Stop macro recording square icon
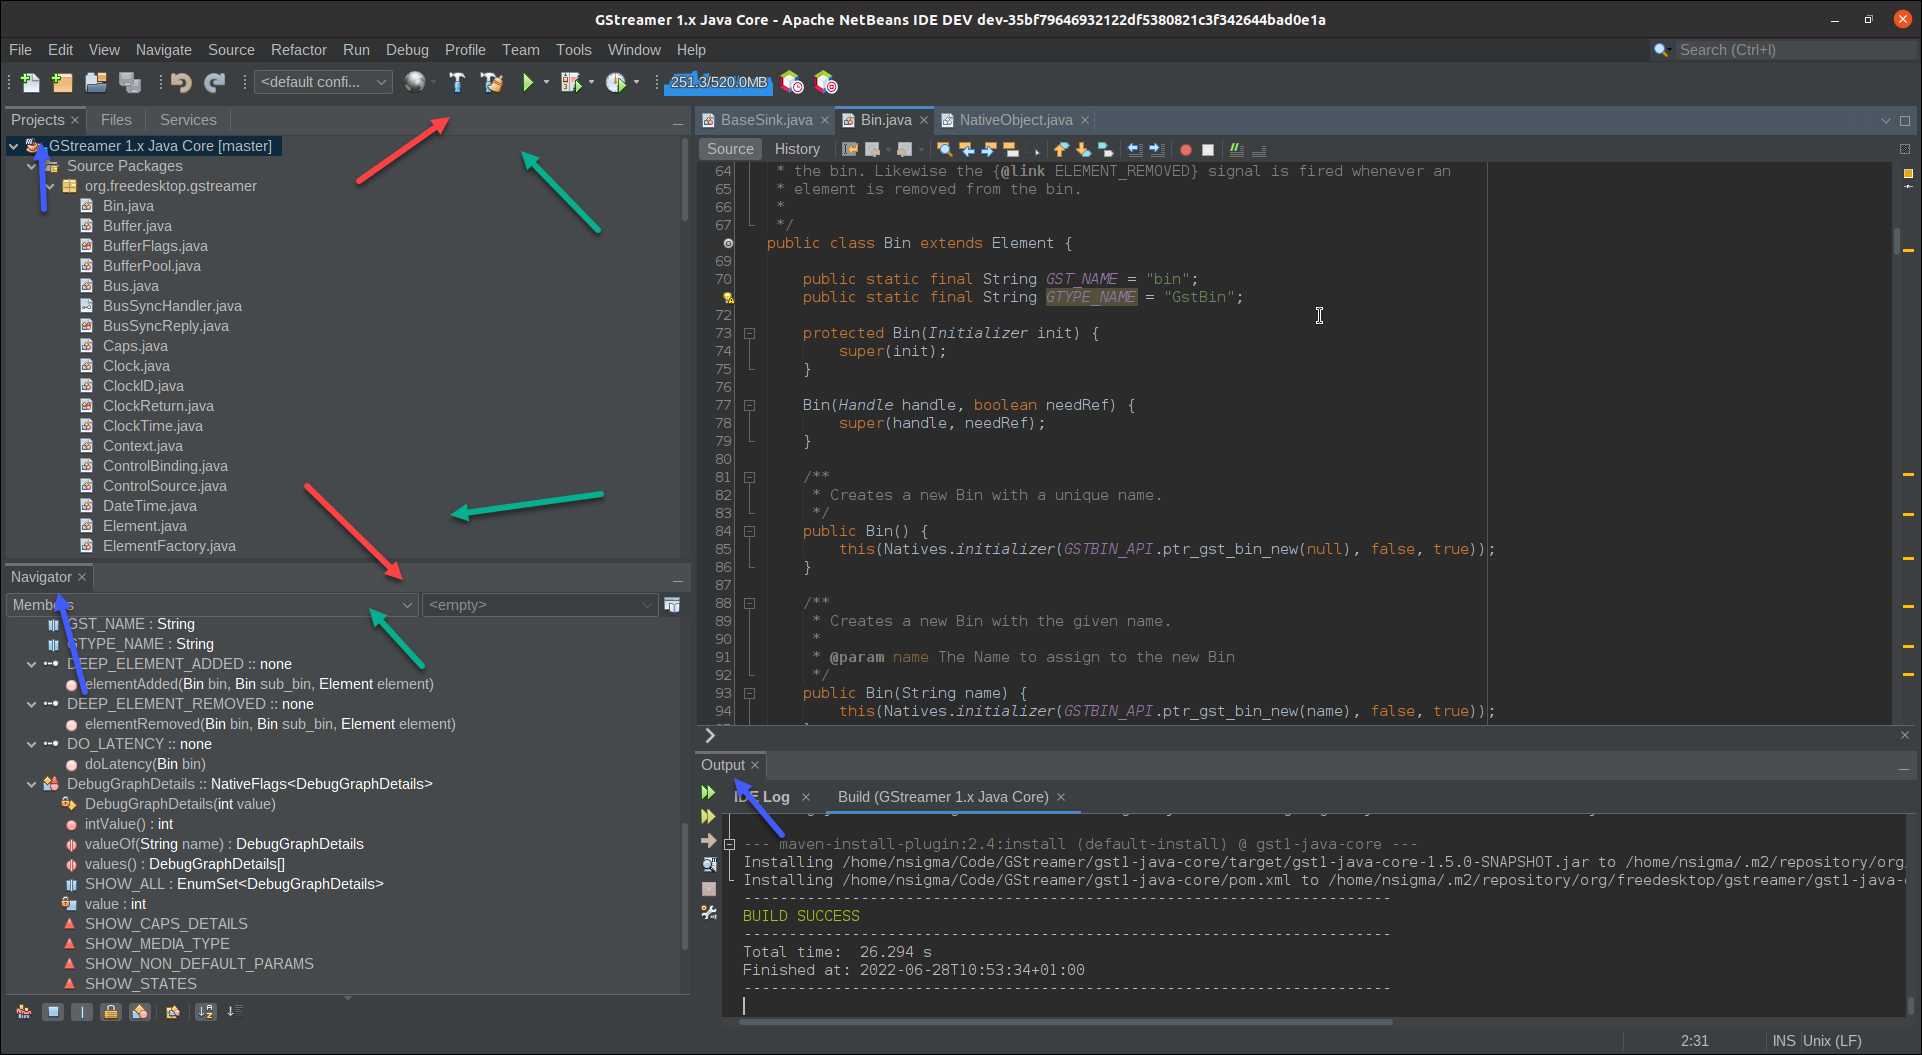This screenshot has height=1055, width=1922. [x=1208, y=149]
